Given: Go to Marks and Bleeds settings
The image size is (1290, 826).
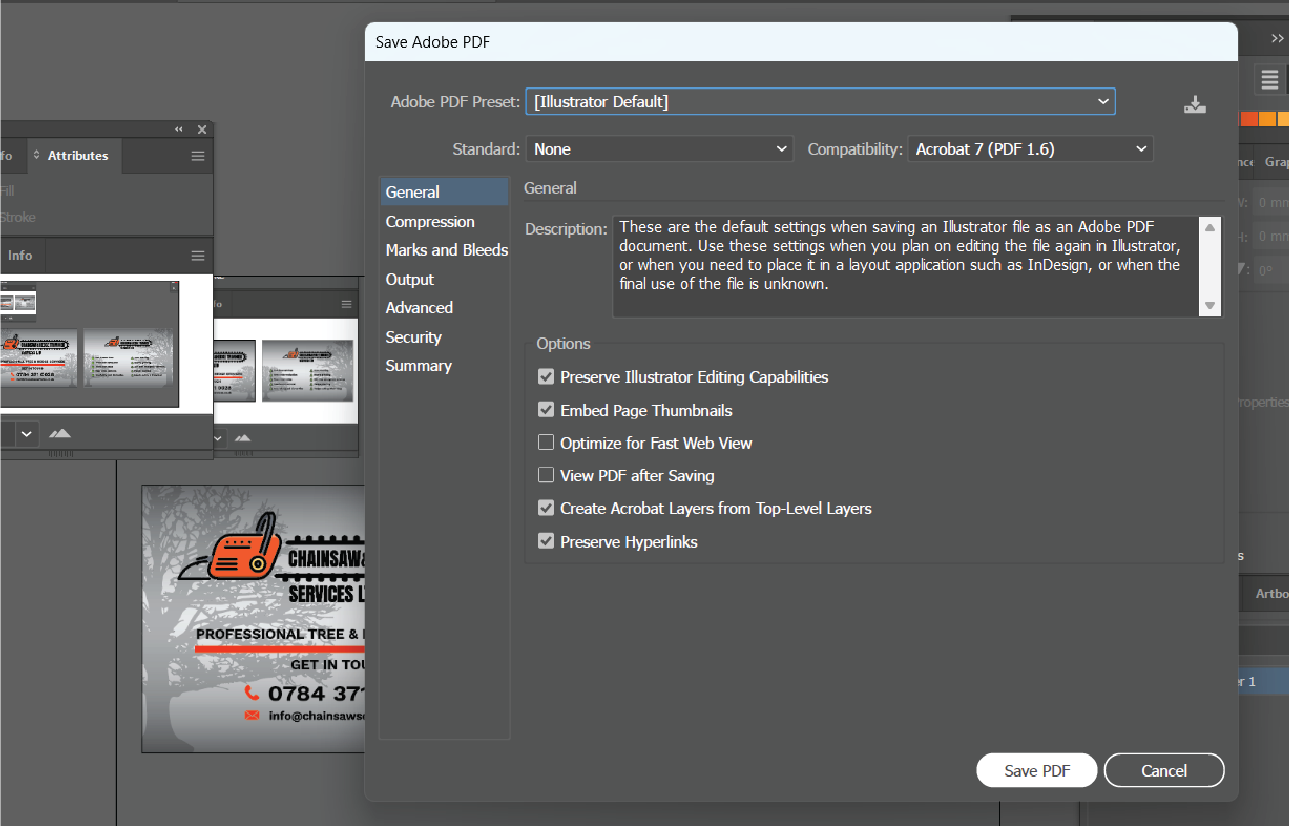Looking at the screenshot, I should tap(446, 250).
